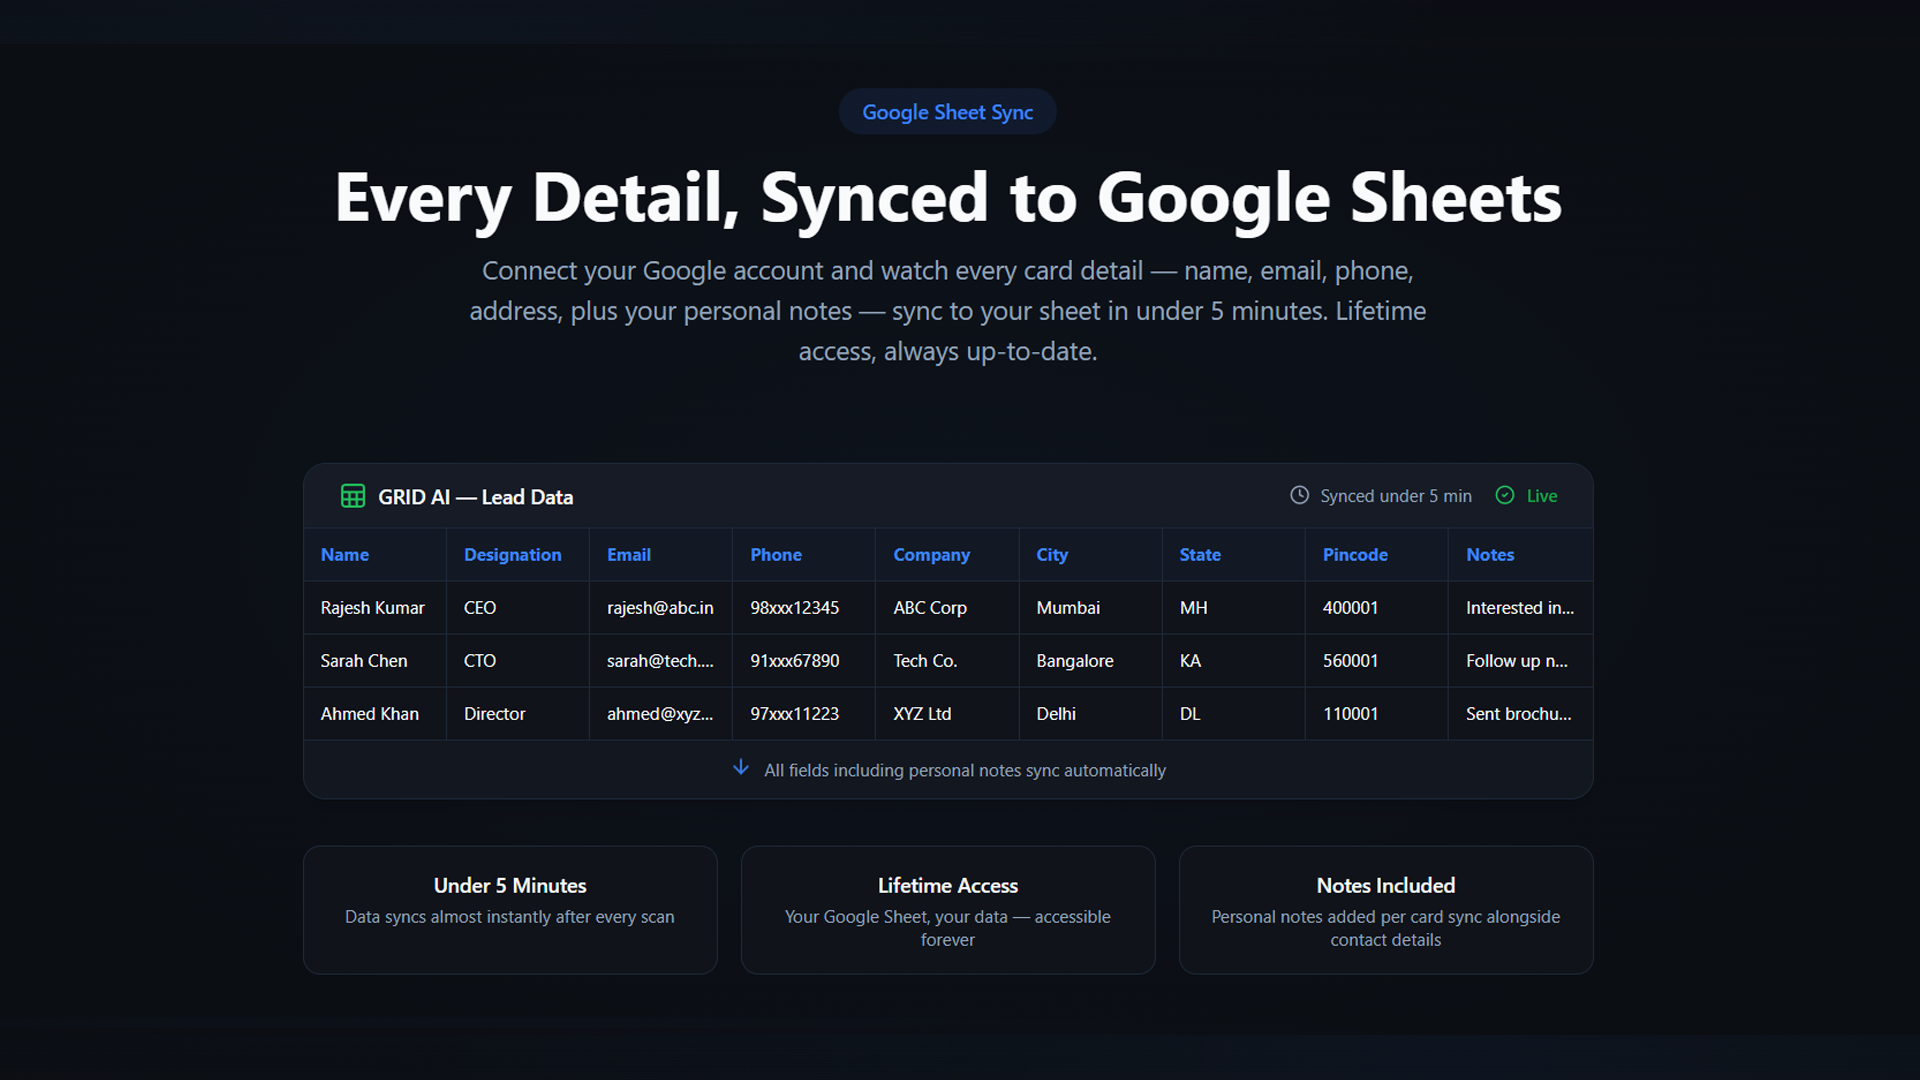Click the green Live checkmark icon
Screen dimensions: 1920x1080
1504,495
